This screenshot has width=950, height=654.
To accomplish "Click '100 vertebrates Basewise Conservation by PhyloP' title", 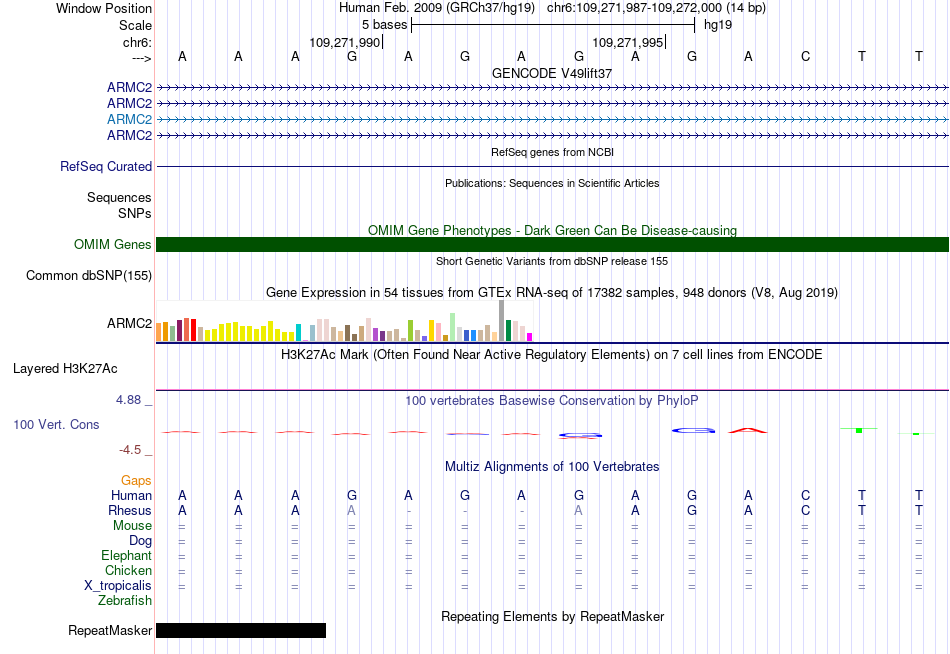I will (552, 401).
